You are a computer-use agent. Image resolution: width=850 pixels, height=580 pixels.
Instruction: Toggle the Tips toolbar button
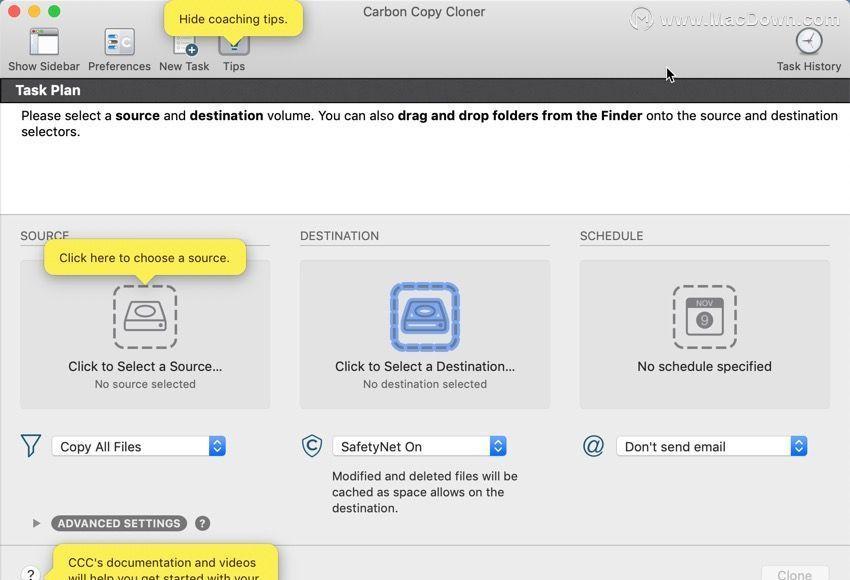click(x=234, y=46)
